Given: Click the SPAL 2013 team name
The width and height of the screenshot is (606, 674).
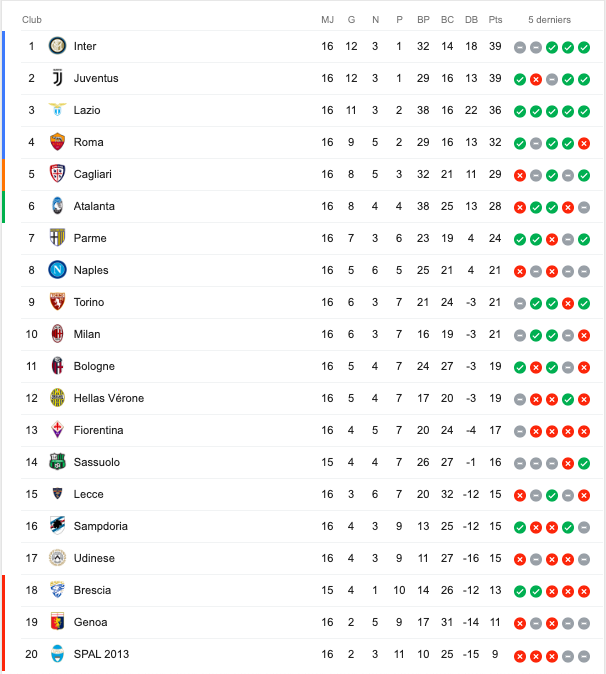Looking at the screenshot, I should 101,654.
